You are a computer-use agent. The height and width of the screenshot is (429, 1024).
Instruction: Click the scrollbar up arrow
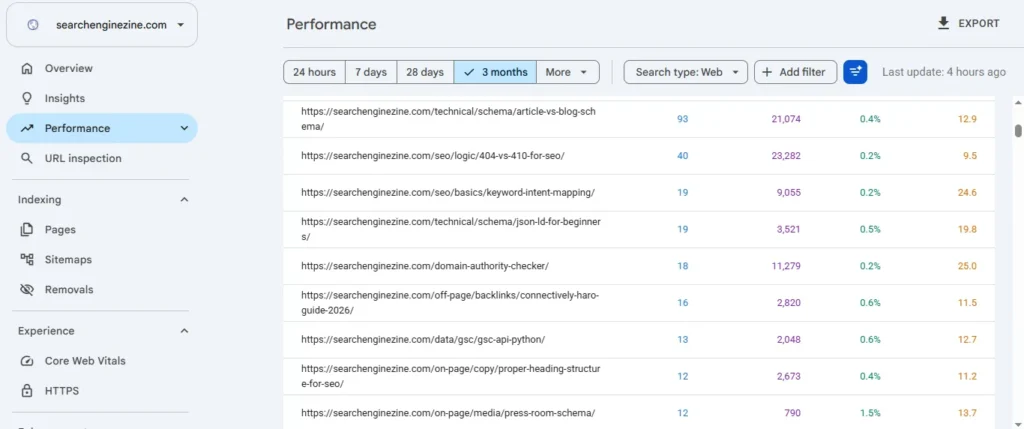tap(1018, 103)
